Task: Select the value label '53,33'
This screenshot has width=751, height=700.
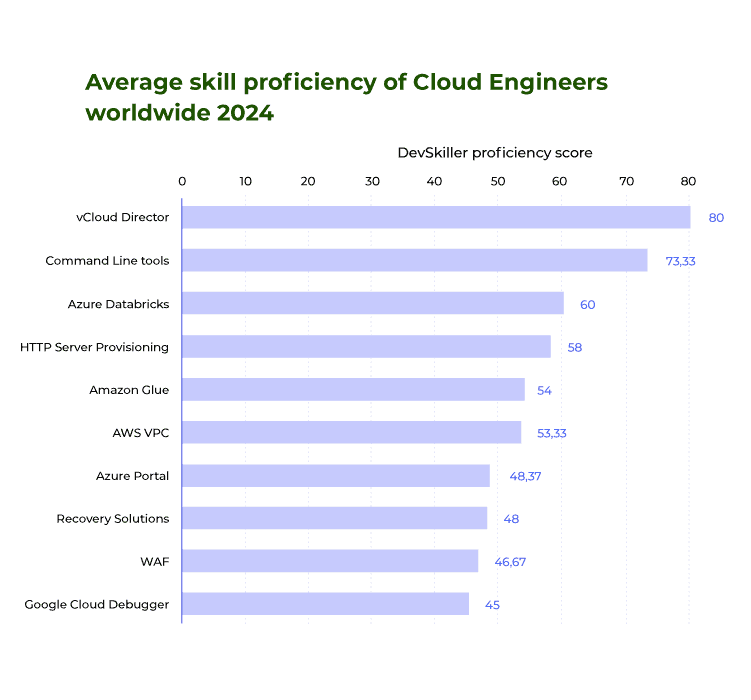Action: click(x=552, y=433)
